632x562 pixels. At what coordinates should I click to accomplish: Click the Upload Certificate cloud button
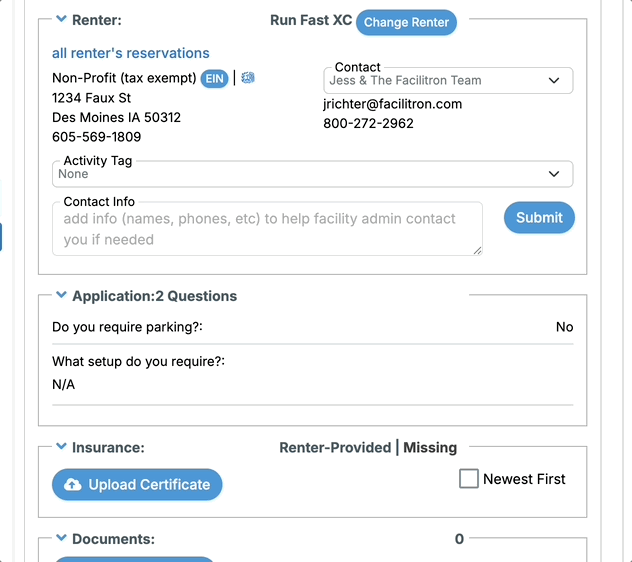click(x=137, y=485)
